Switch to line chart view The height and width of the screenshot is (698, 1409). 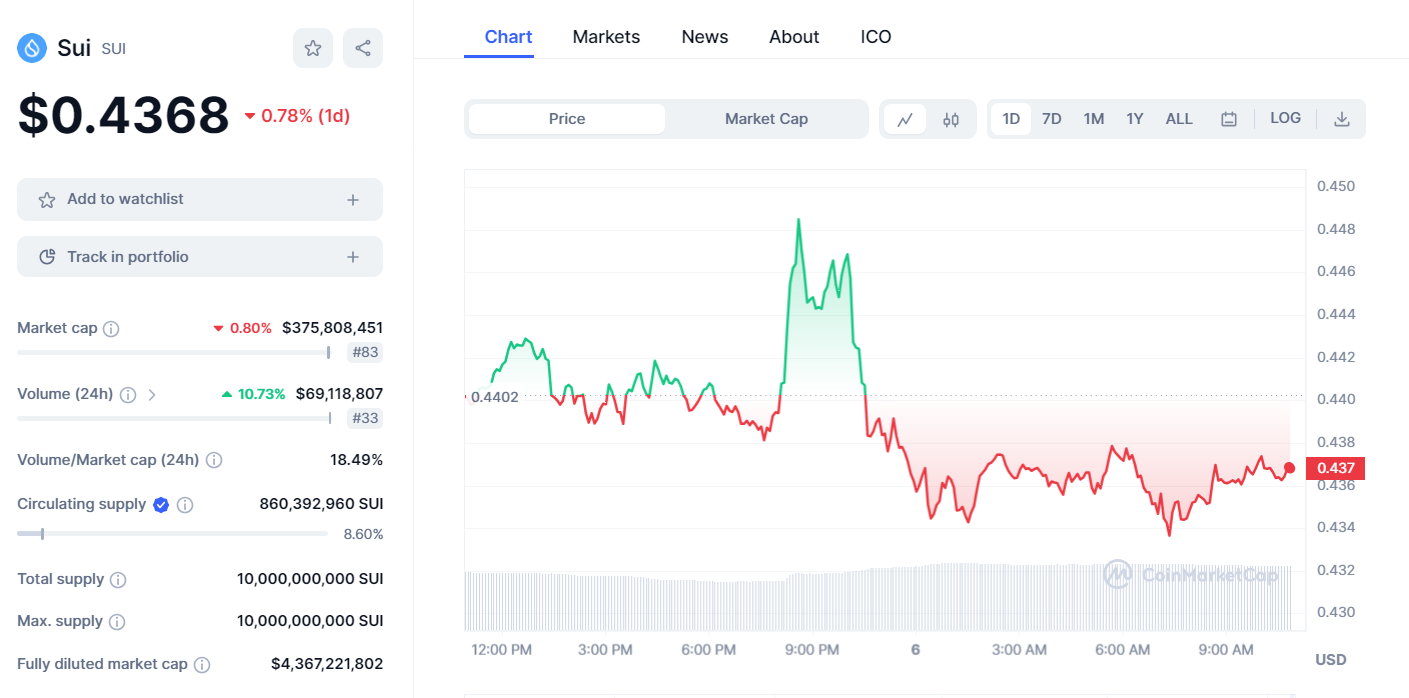(905, 119)
